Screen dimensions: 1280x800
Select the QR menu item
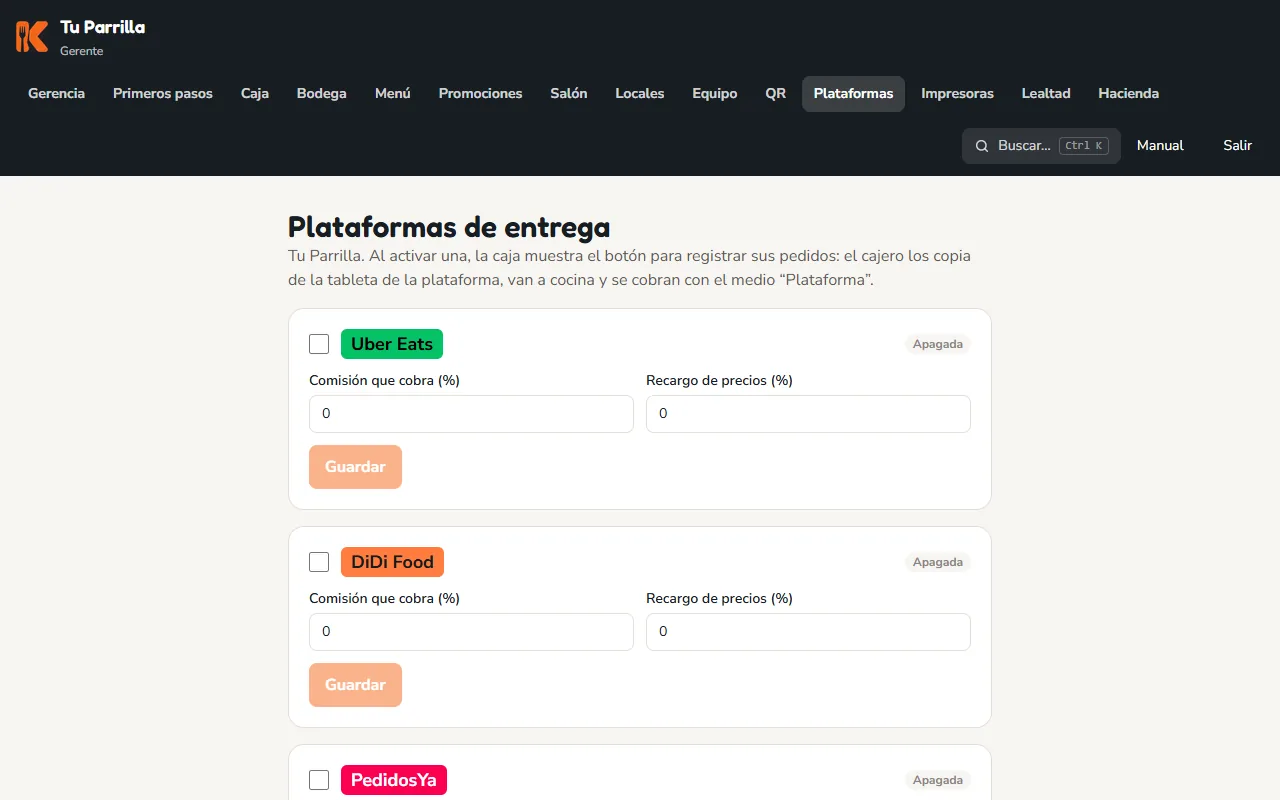point(776,94)
